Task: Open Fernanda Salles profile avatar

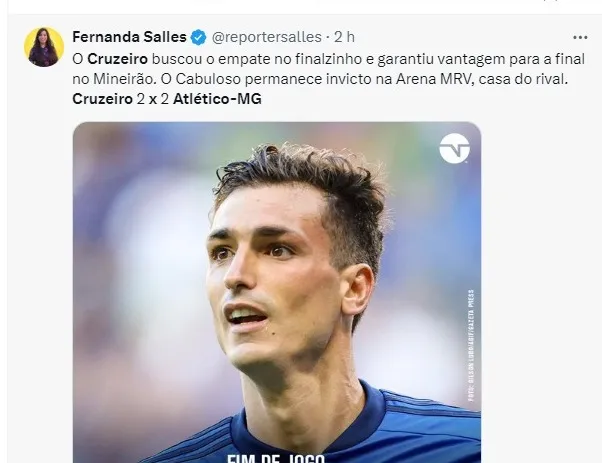Action: (43, 47)
